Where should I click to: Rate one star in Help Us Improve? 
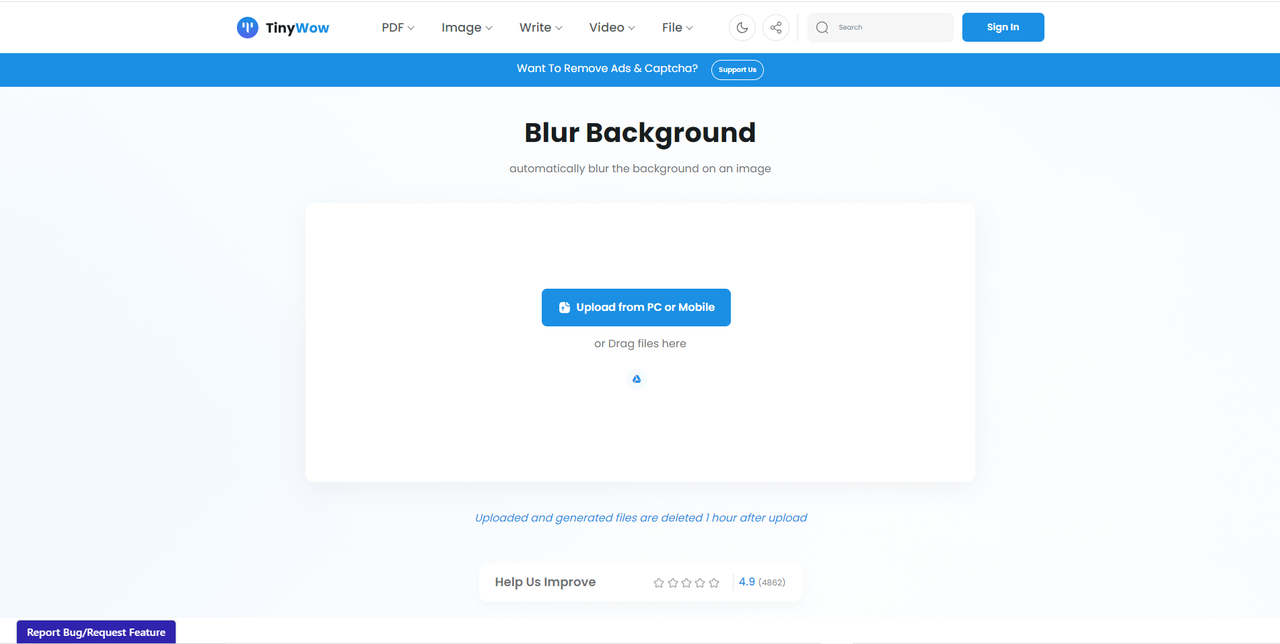pos(659,582)
